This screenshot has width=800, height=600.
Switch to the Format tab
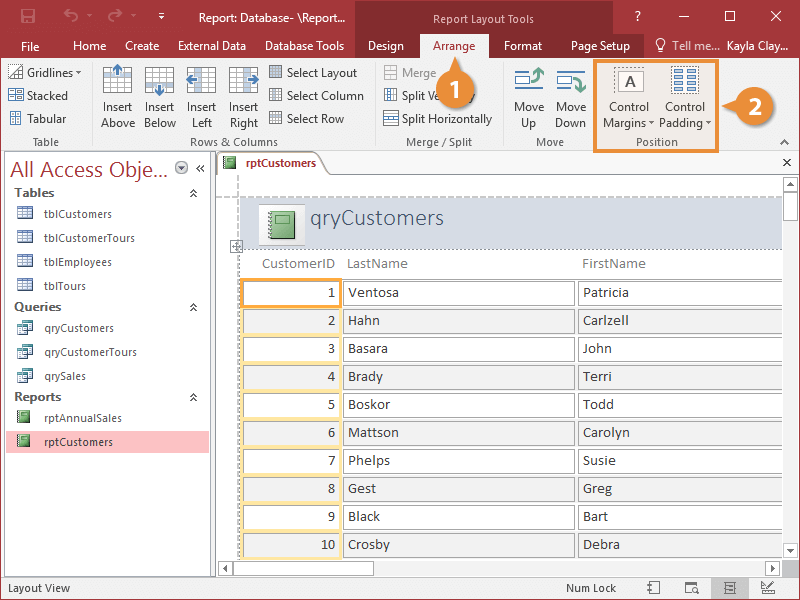point(522,46)
